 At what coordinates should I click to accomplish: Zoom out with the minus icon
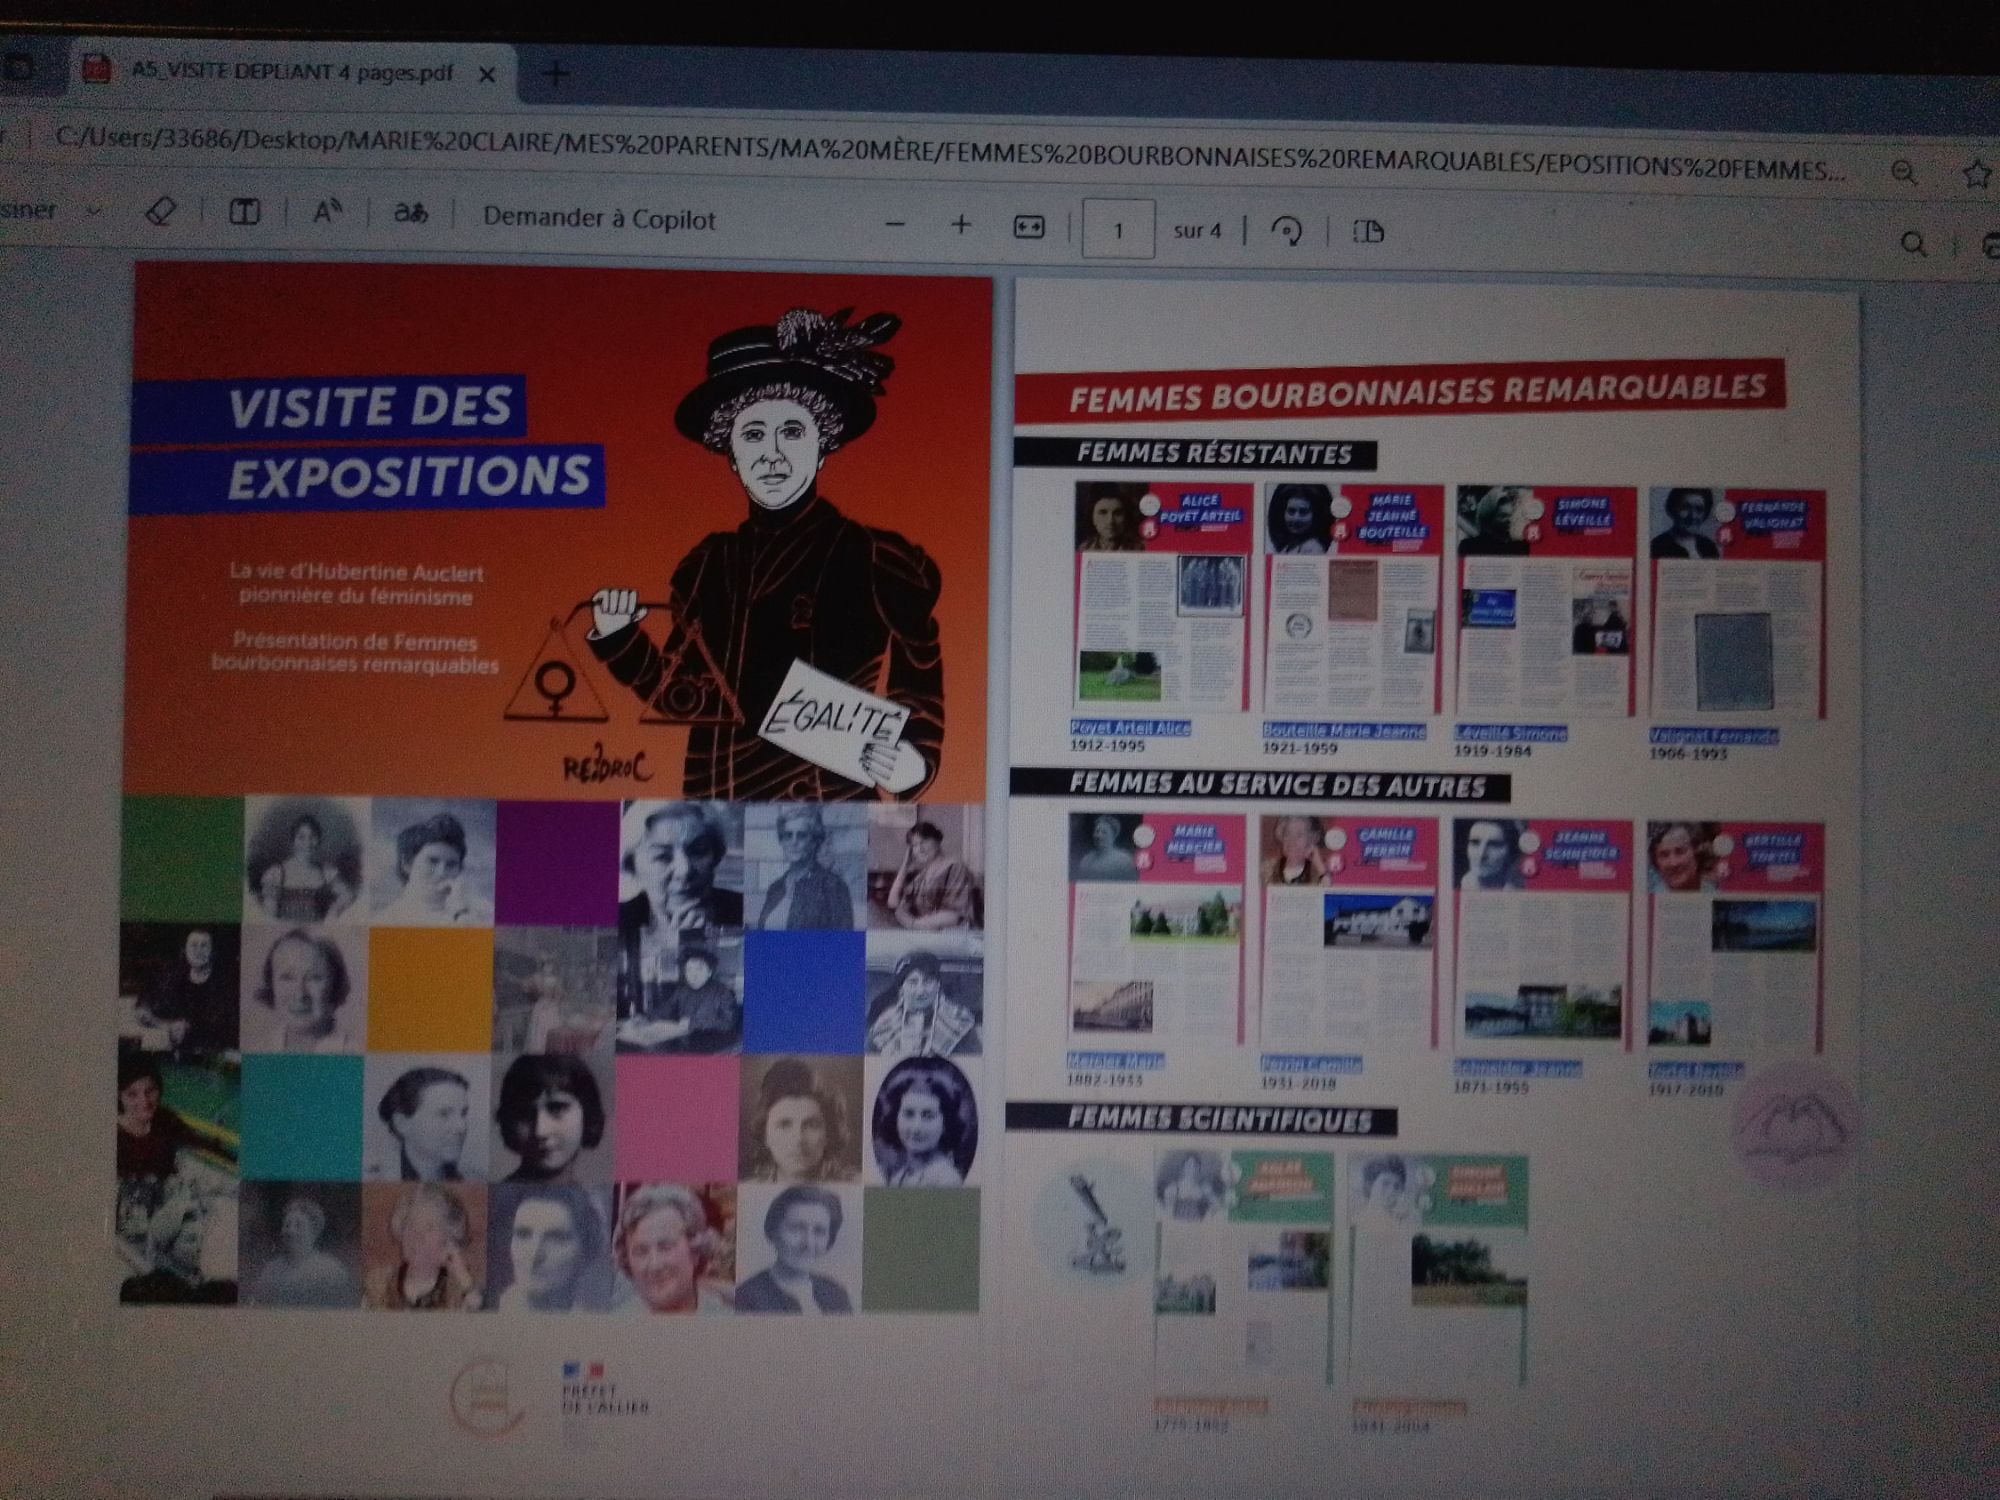(895, 225)
